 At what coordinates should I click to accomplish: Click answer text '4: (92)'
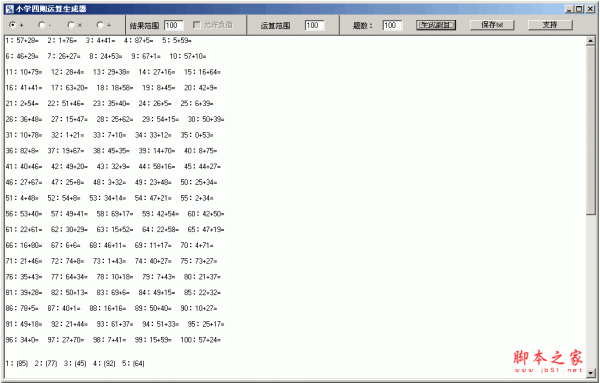[x=104, y=363]
